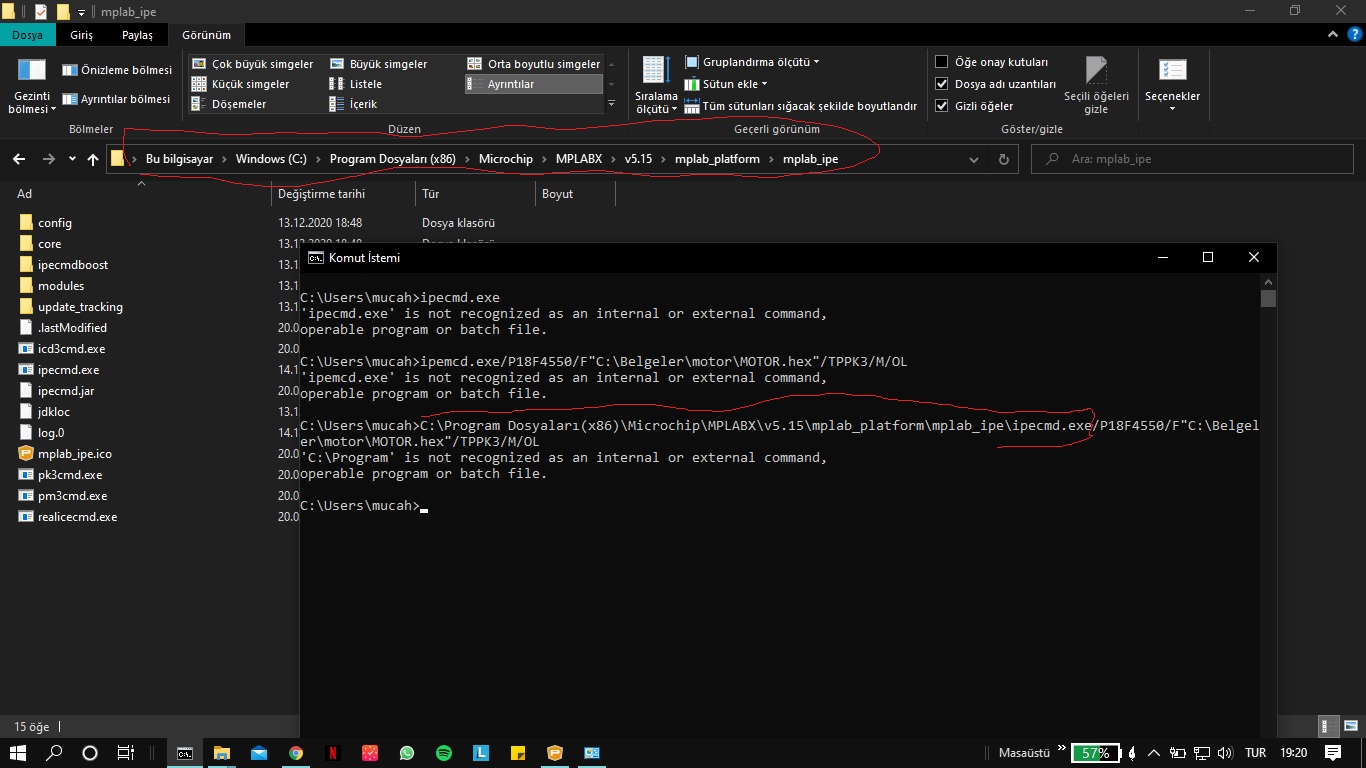Image resolution: width=1366 pixels, height=768 pixels.
Task: Toggle details view in the status bar
Action: pyautogui.click(x=1330, y=727)
